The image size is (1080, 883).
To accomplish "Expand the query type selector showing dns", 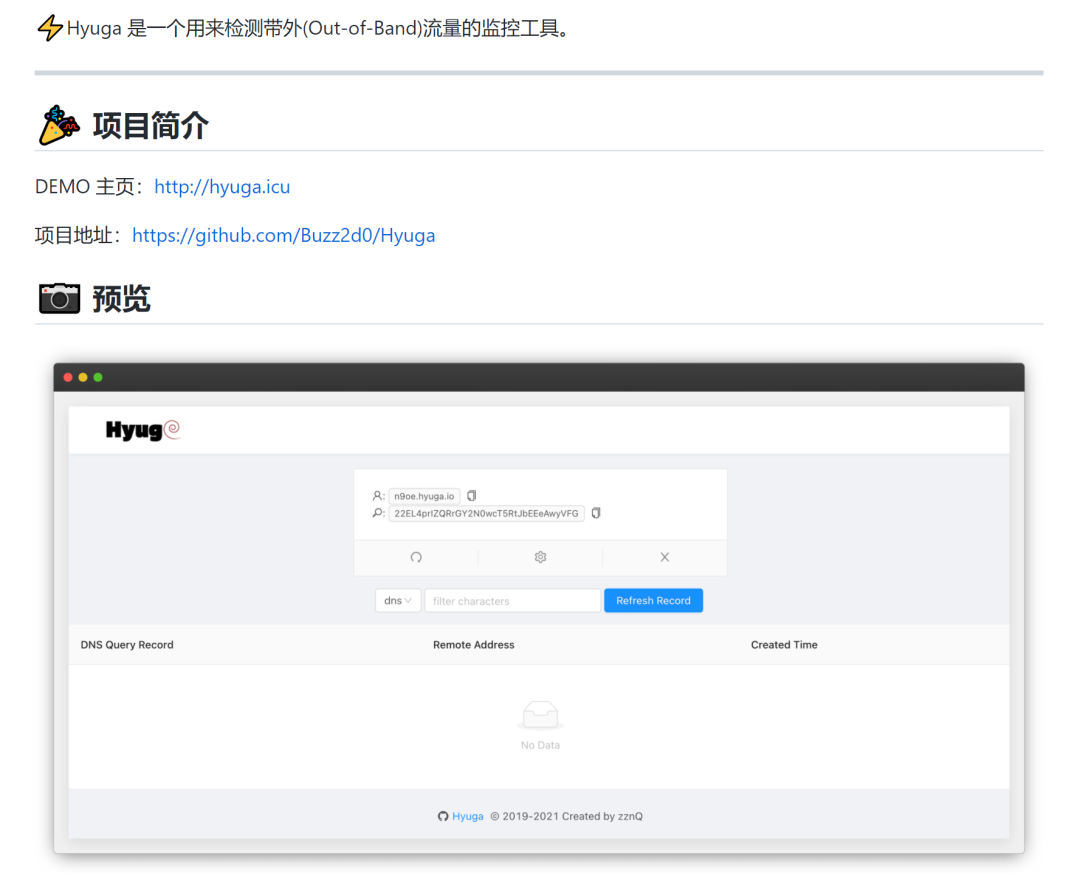I will point(397,600).
